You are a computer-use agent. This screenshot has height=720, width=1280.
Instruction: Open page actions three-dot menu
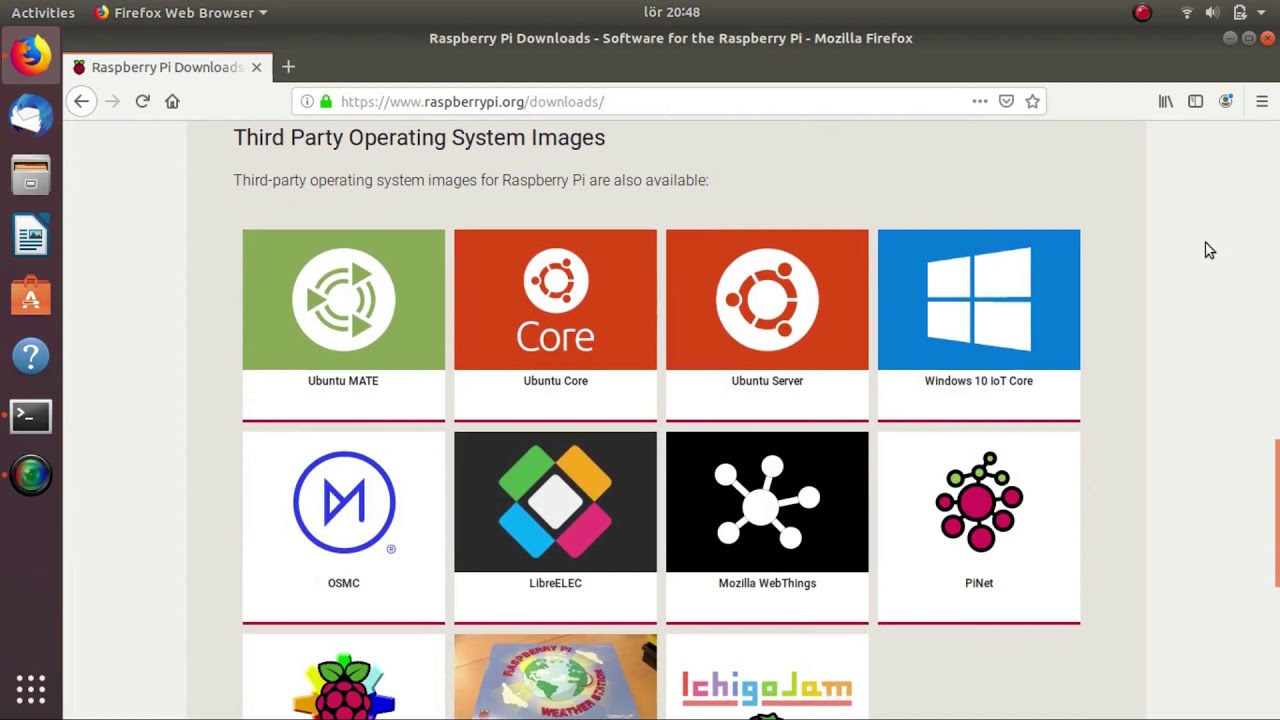coord(980,101)
